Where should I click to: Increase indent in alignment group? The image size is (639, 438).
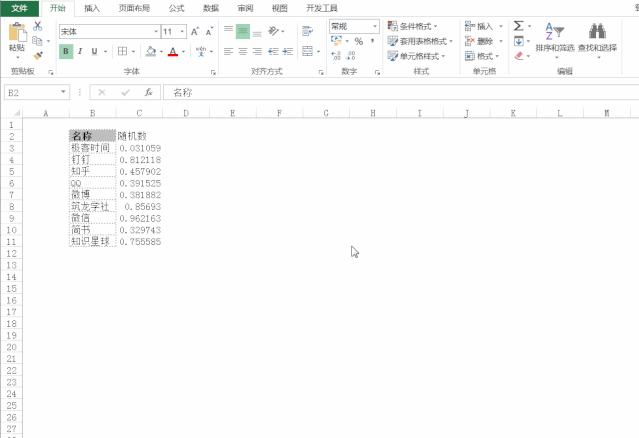point(288,51)
